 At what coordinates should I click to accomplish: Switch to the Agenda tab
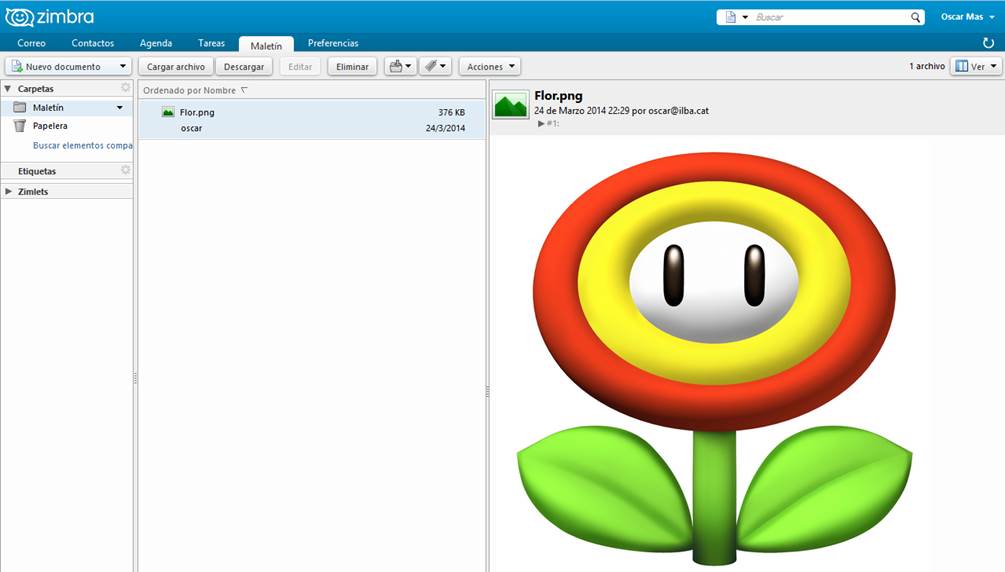click(x=156, y=43)
